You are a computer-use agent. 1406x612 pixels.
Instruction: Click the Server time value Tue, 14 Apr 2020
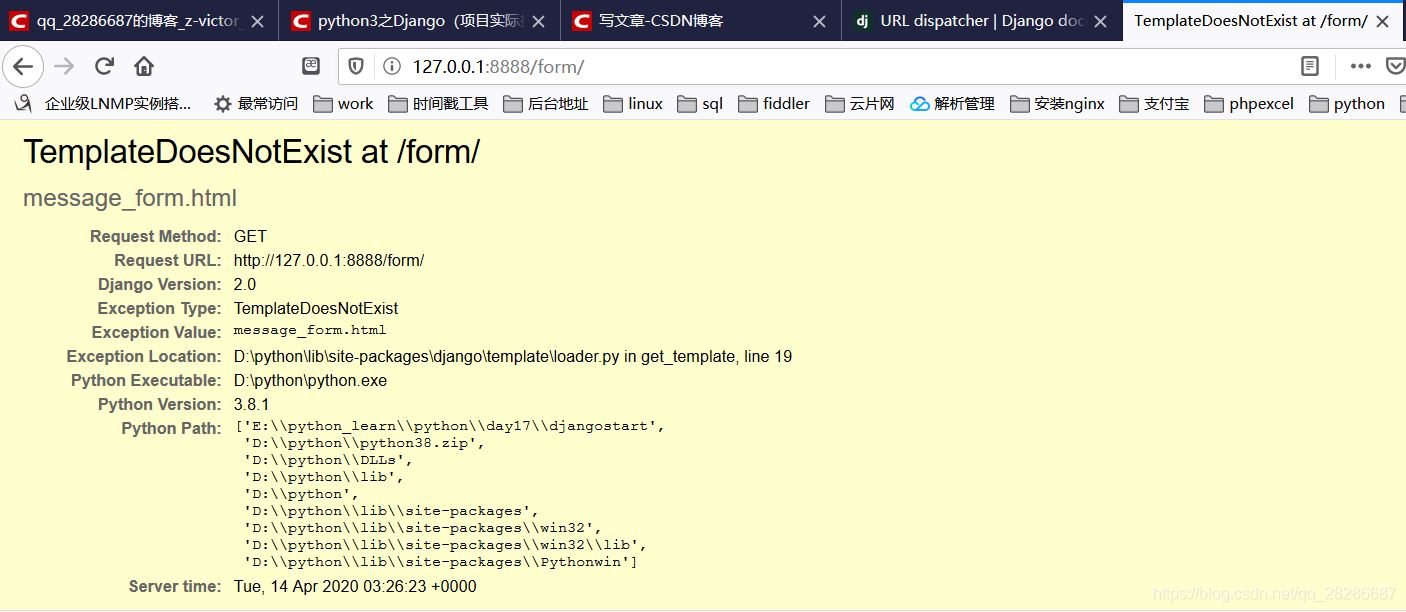355,587
